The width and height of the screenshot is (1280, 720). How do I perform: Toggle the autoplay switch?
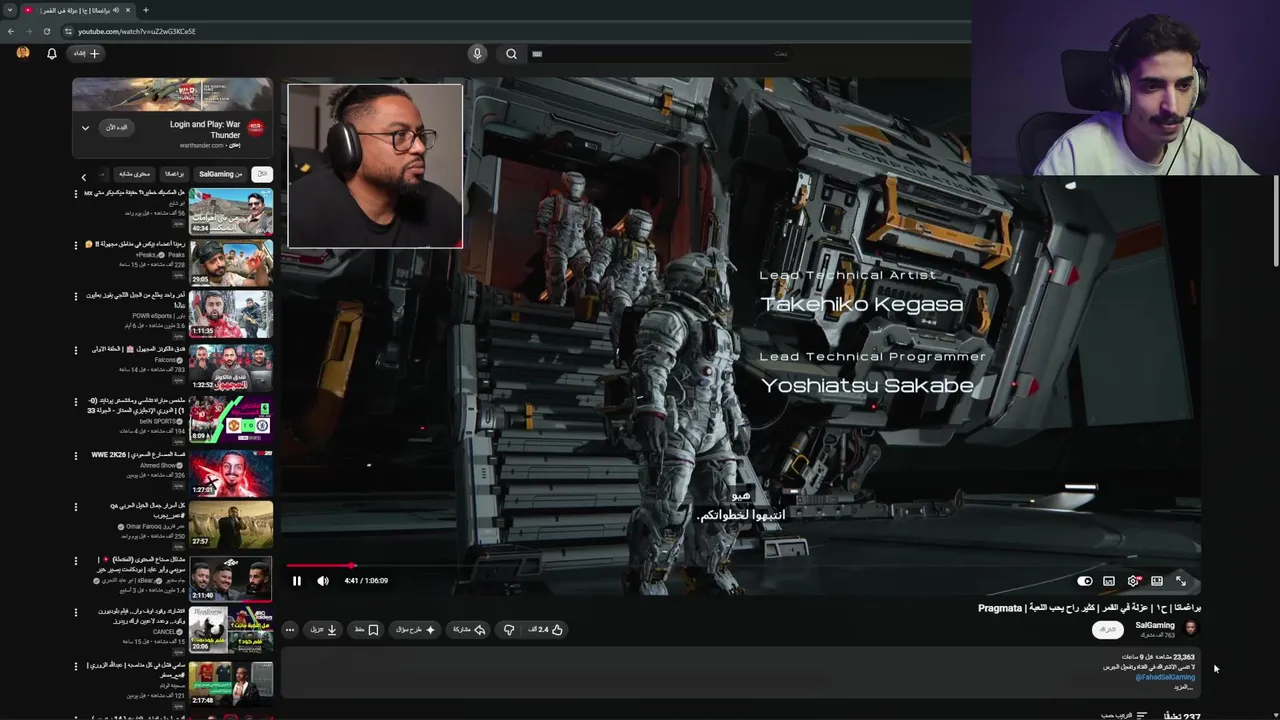[1085, 581]
